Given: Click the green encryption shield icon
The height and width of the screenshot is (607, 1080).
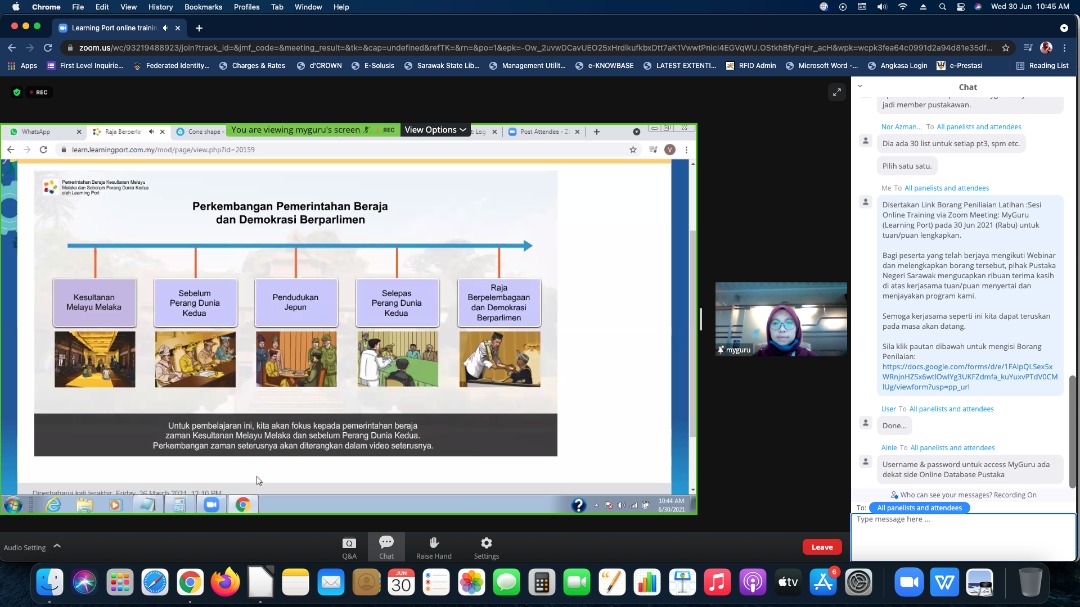Looking at the screenshot, I should click(x=17, y=92).
